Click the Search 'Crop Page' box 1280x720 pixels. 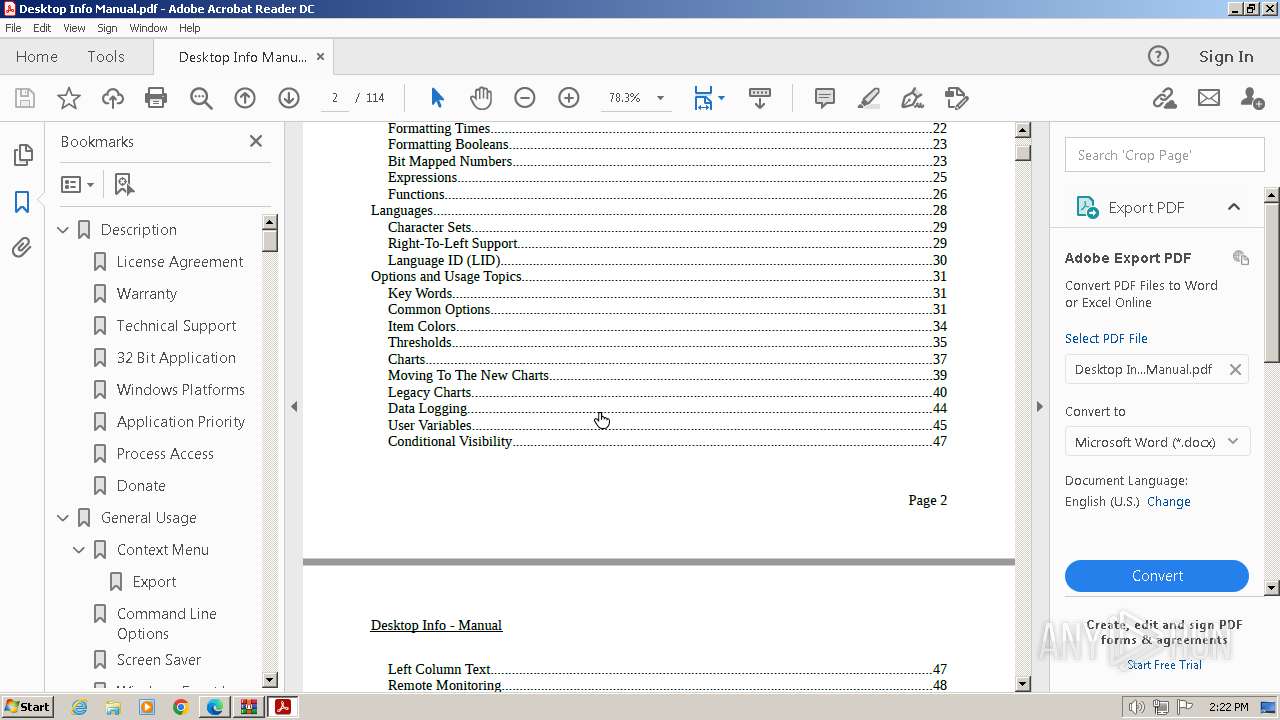[x=1164, y=155]
